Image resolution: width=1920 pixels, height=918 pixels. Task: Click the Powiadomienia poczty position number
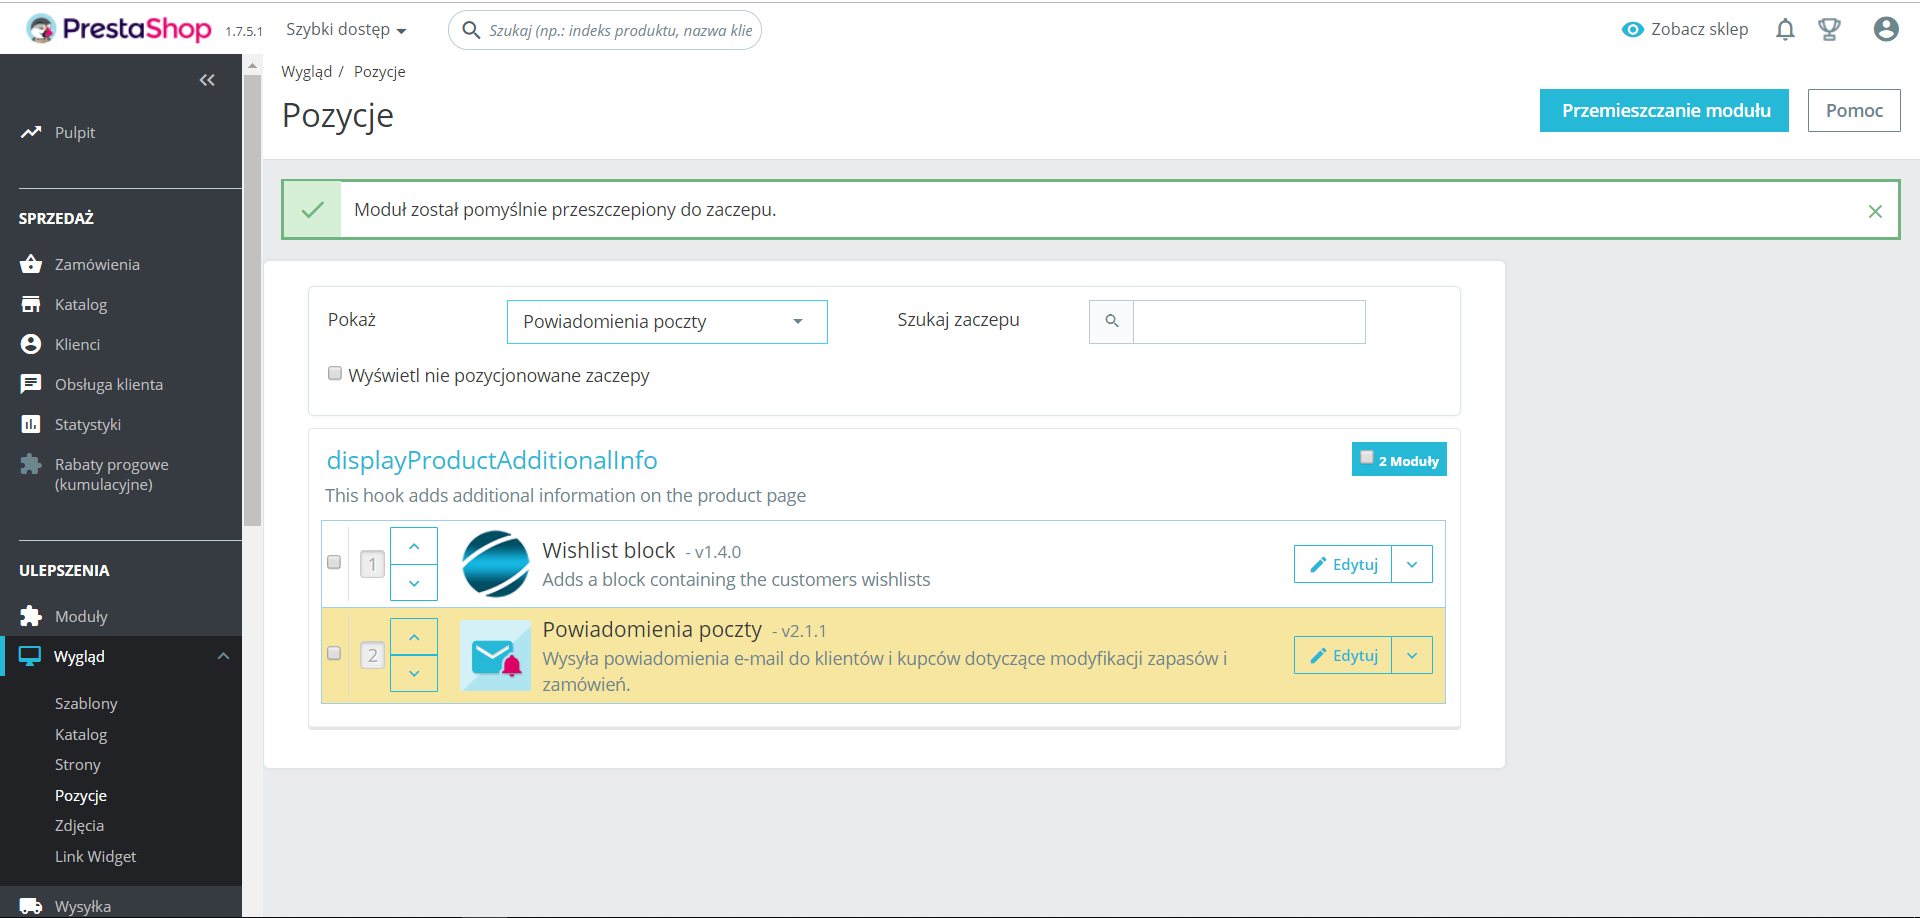(372, 655)
